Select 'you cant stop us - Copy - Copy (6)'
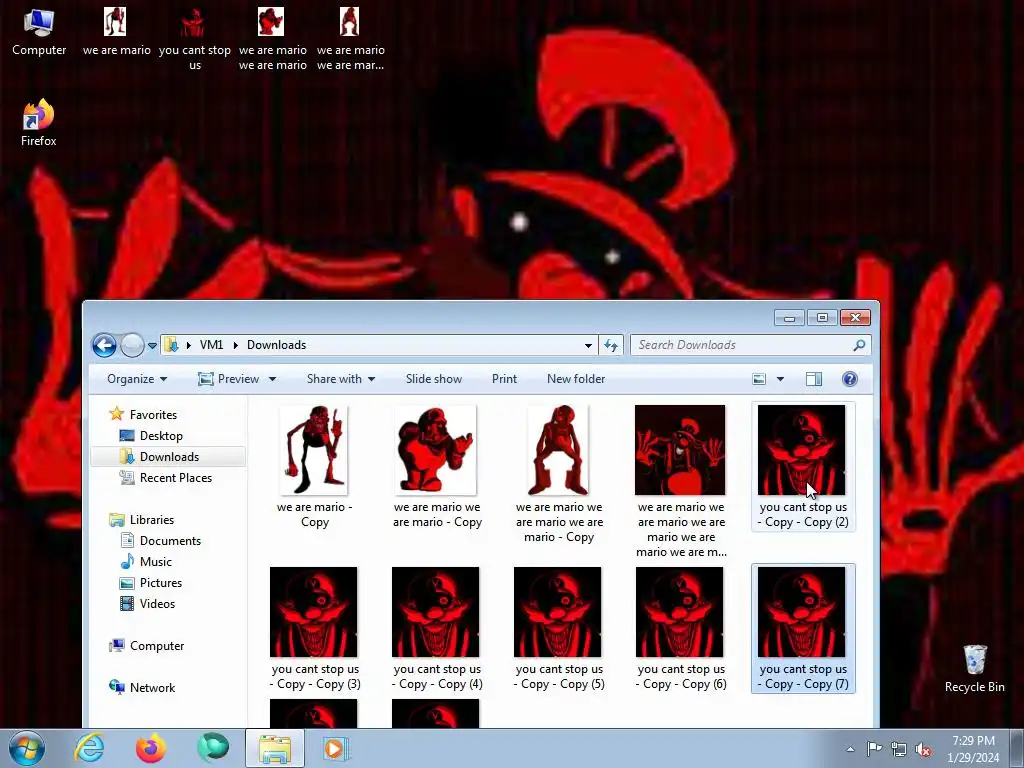The width and height of the screenshot is (1024, 768). click(x=680, y=628)
